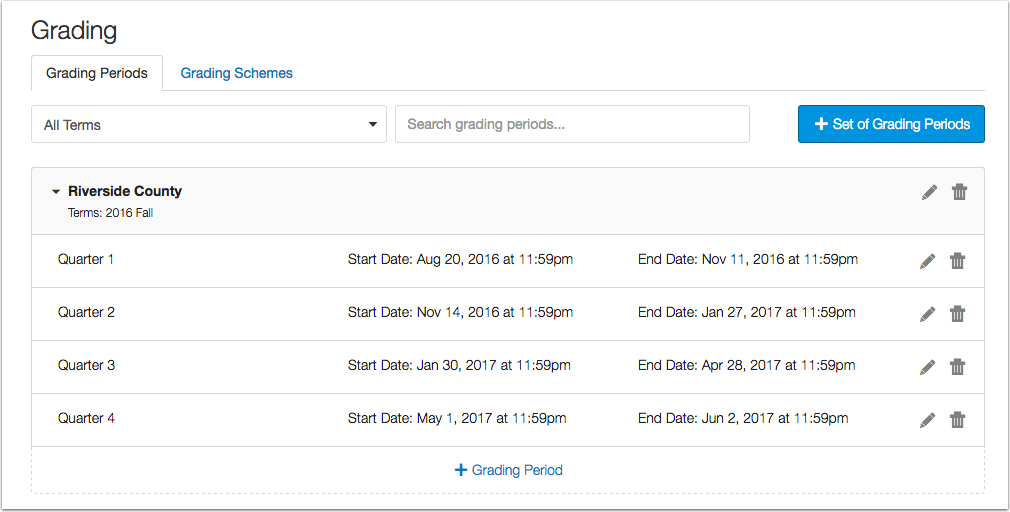Delete the Quarter 2 grading period
Image resolution: width=1010 pixels, height=512 pixels.
click(x=957, y=314)
